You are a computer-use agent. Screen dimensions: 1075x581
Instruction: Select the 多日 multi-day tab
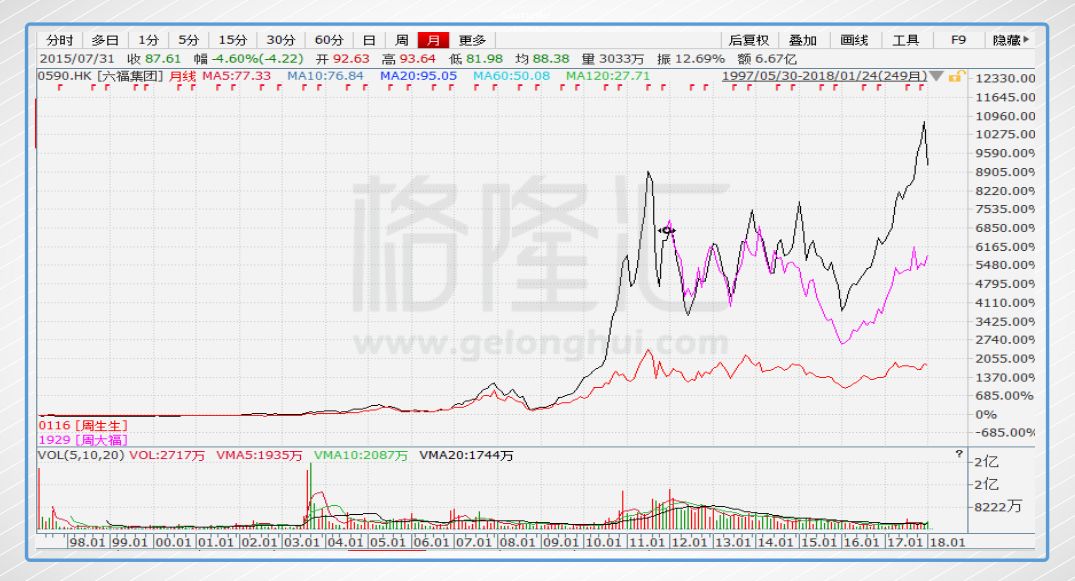coord(105,40)
